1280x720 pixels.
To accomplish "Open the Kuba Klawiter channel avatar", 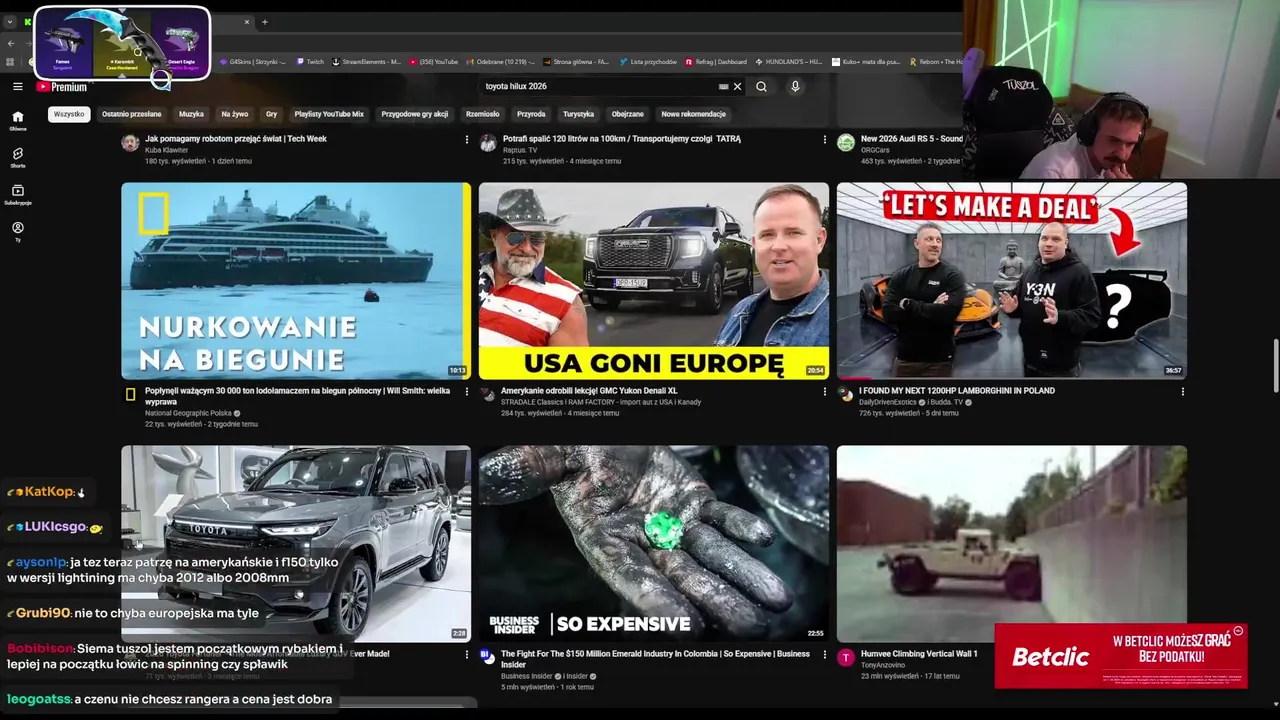I will click(x=130, y=143).
